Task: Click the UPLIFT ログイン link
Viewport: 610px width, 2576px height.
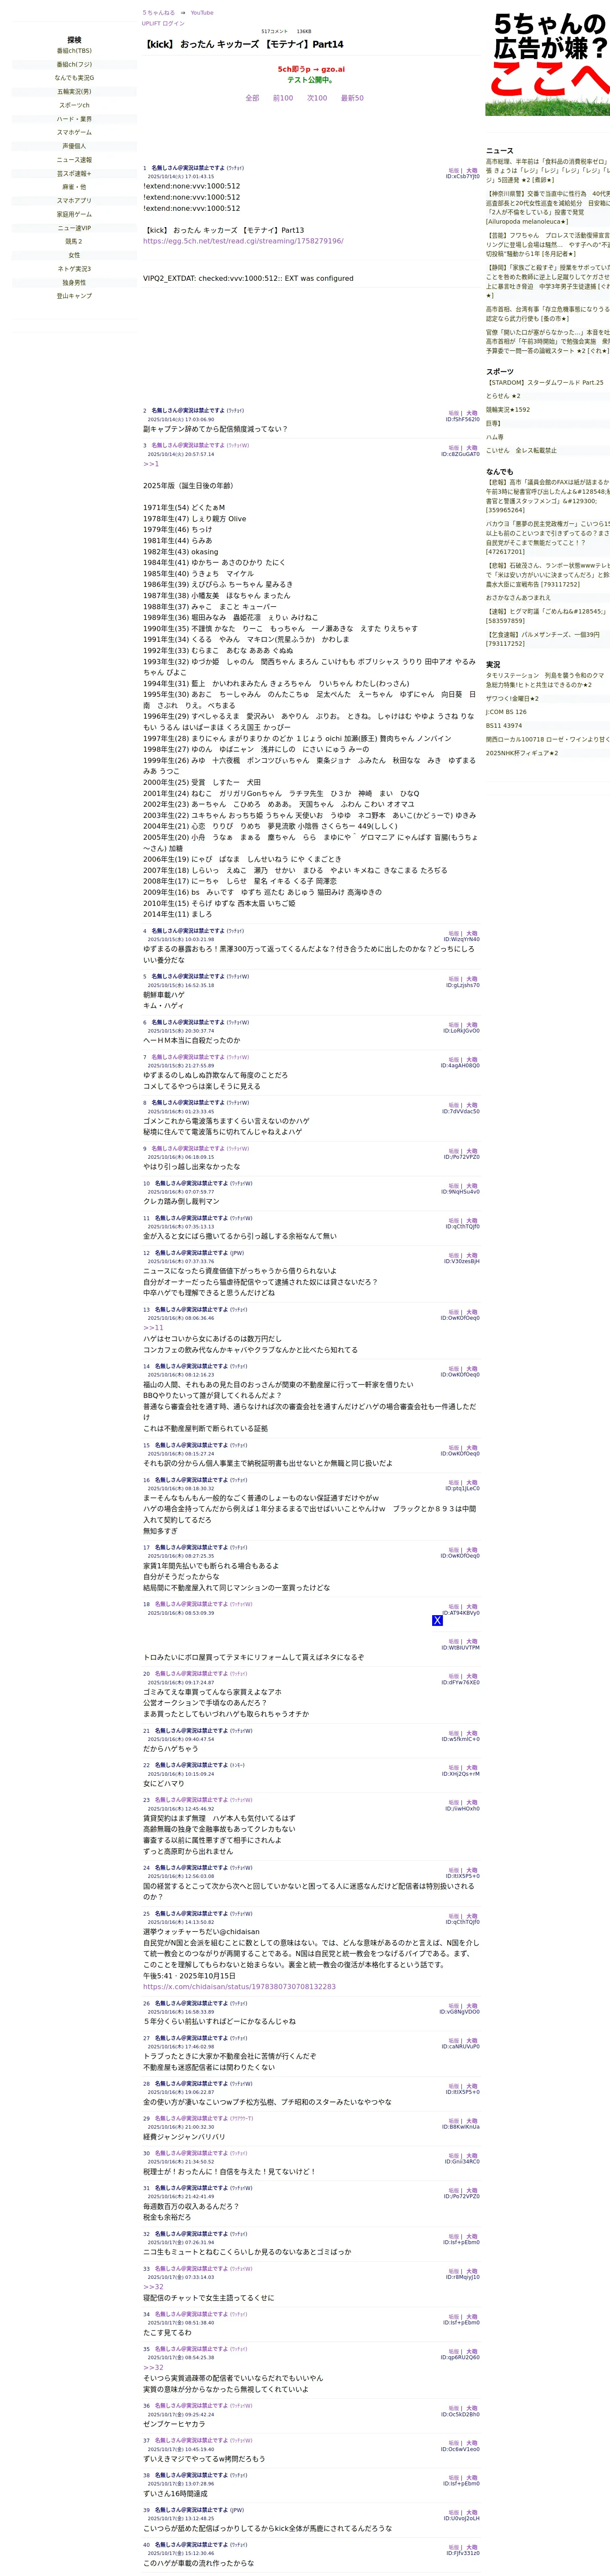Action: pos(163,23)
